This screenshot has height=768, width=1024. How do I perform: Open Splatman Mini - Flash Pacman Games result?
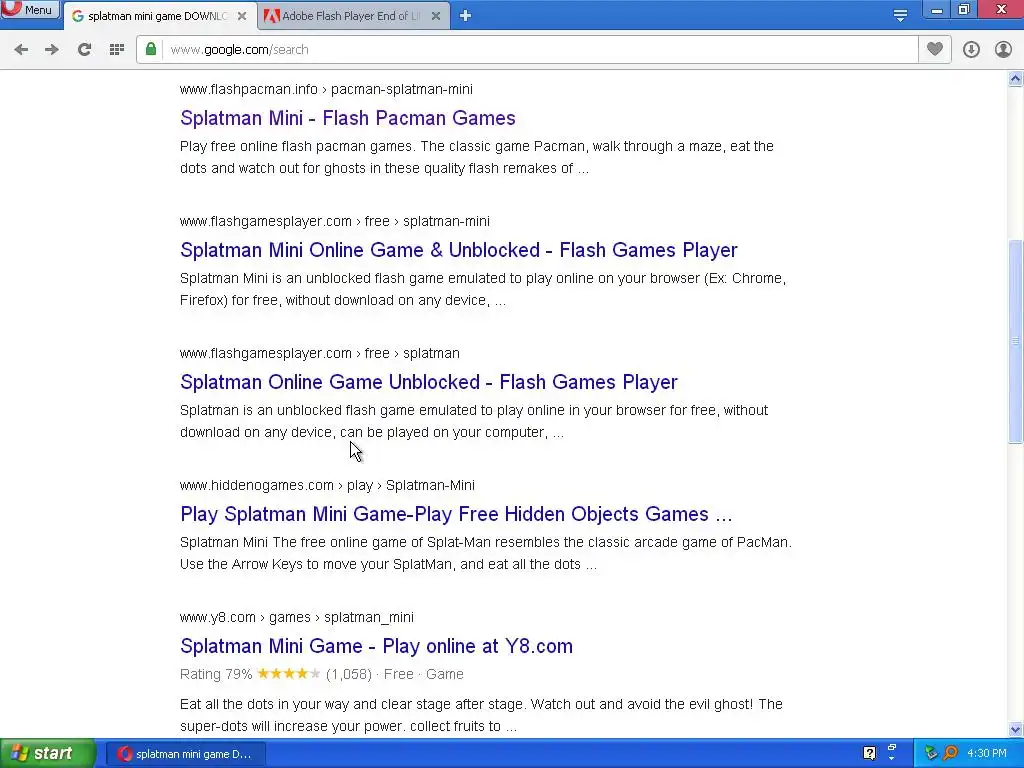347,118
